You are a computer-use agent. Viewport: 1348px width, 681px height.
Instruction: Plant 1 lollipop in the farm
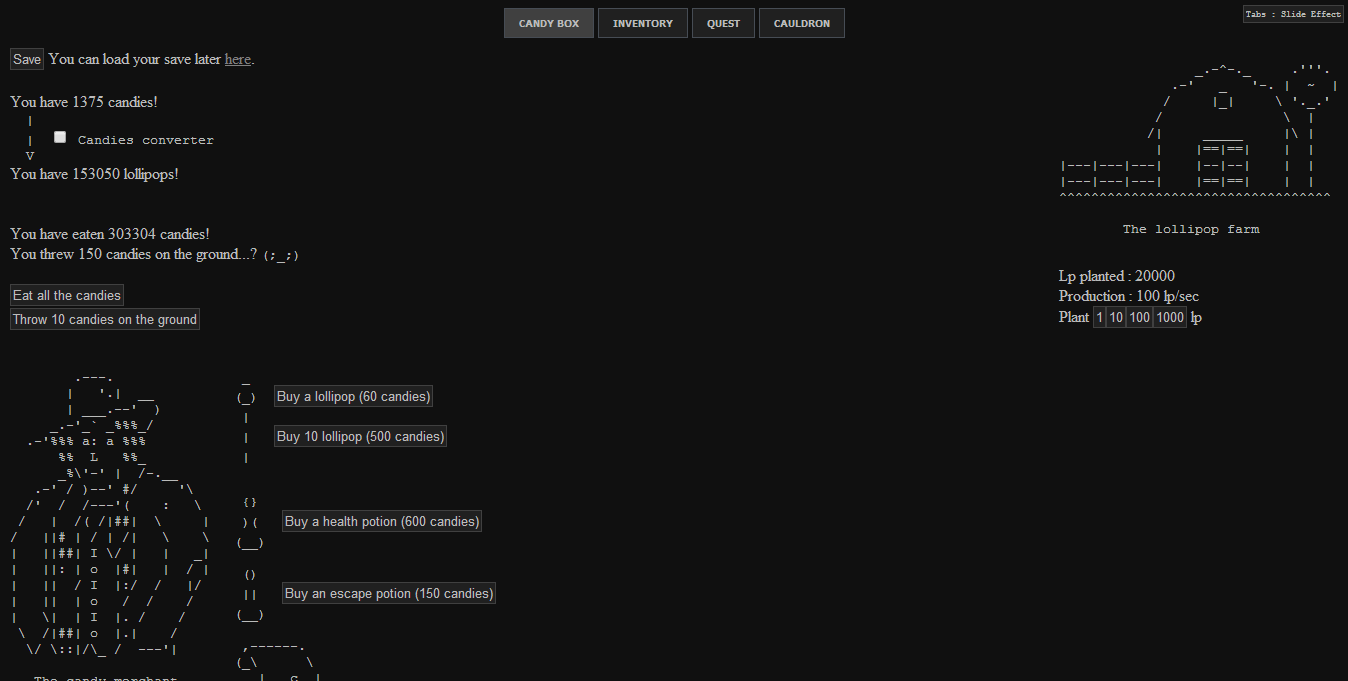click(1099, 317)
